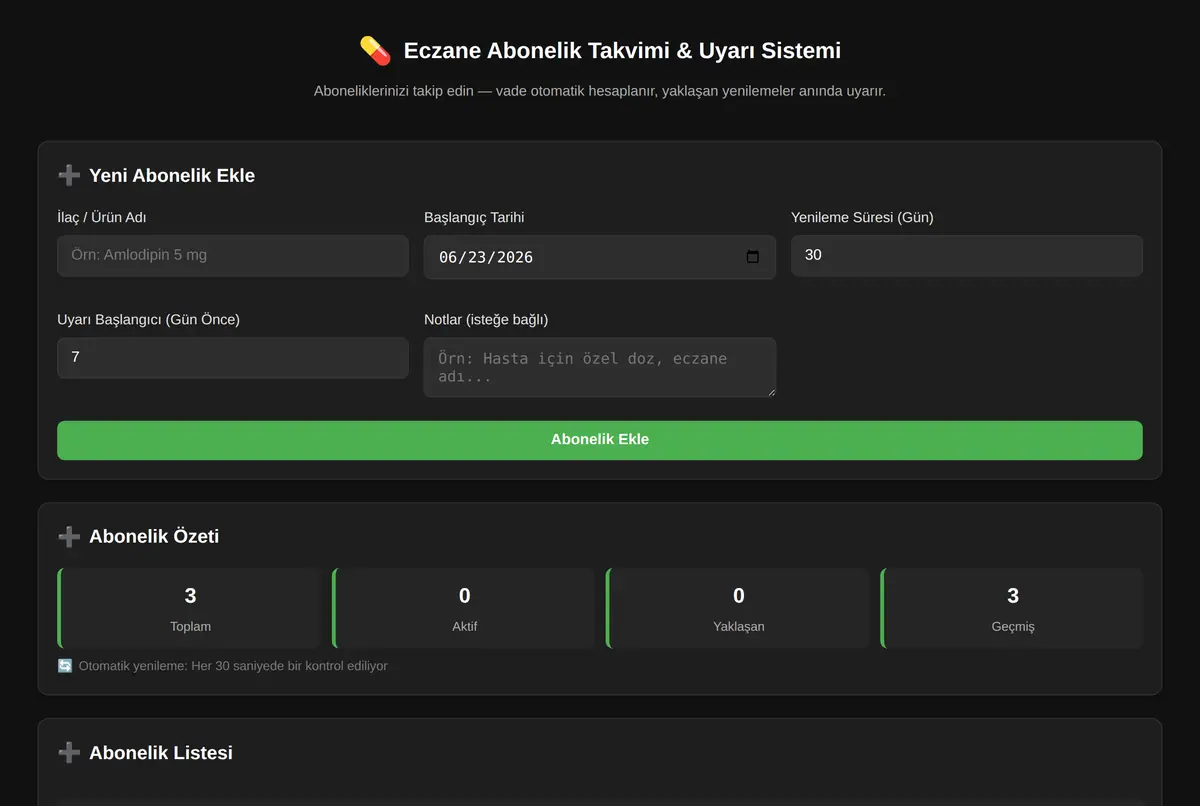The height and width of the screenshot is (806, 1200).
Task: Click the pill icon in the page title
Action: click(x=375, y=50)
